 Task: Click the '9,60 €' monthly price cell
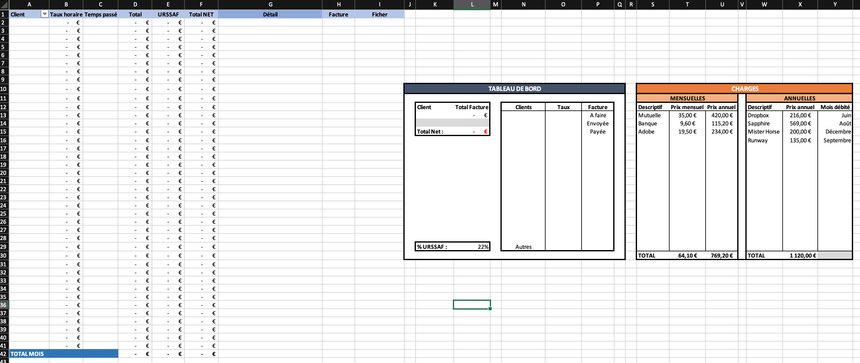point(687,124)
